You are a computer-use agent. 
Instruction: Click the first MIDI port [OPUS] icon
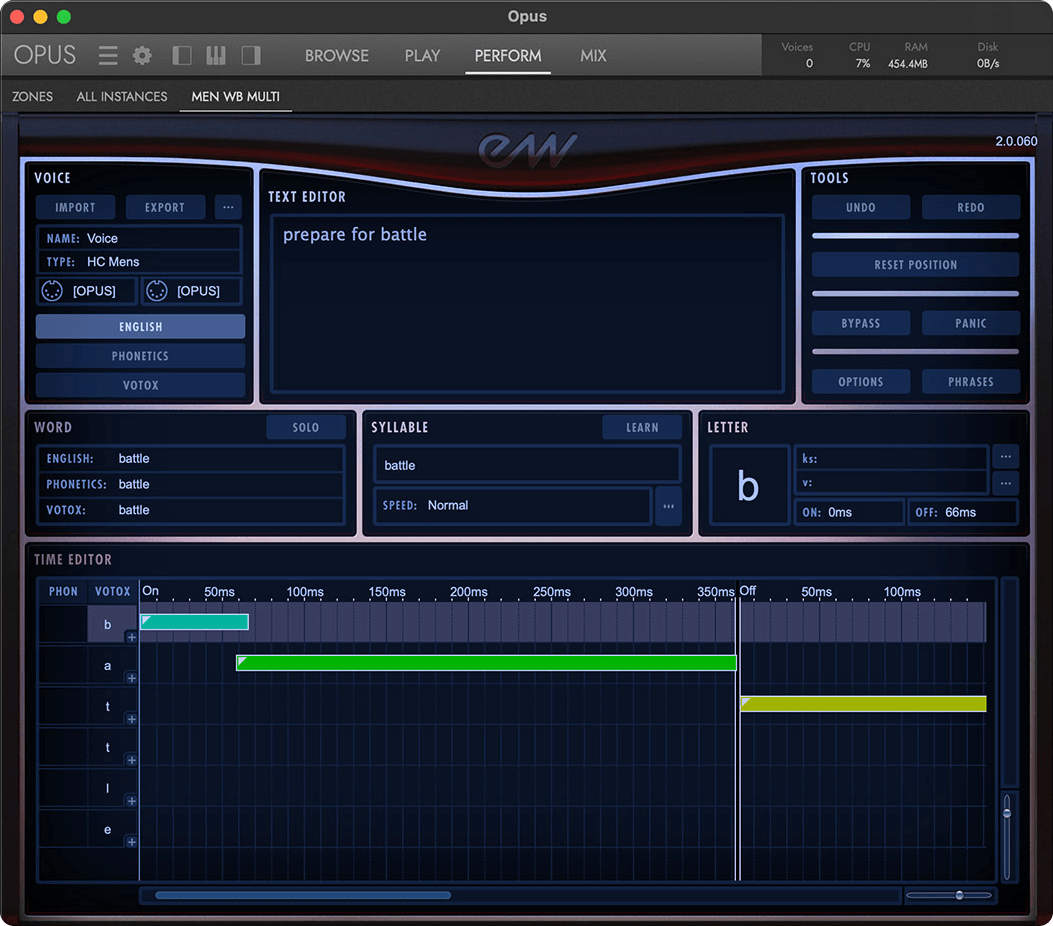52,291
